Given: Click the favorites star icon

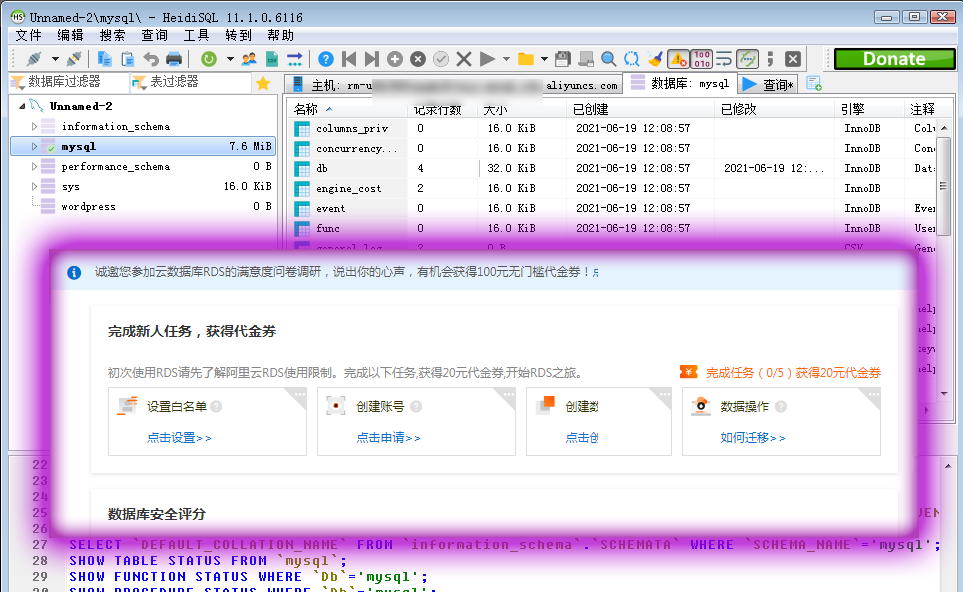Looking at the screenshot, I should [x=263, y=83].
